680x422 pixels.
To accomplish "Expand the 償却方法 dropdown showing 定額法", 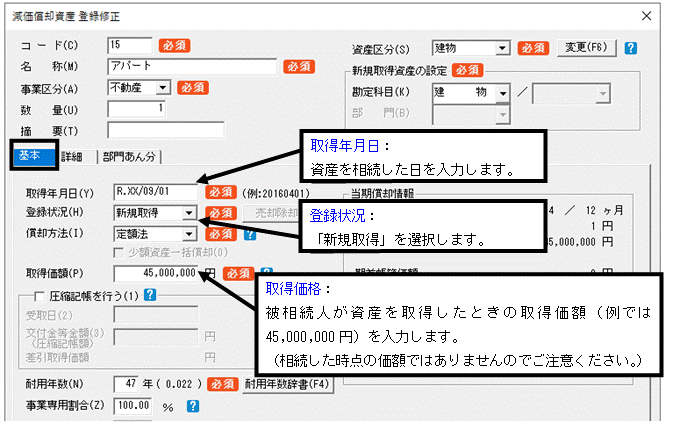I will [x=188, y=233].
